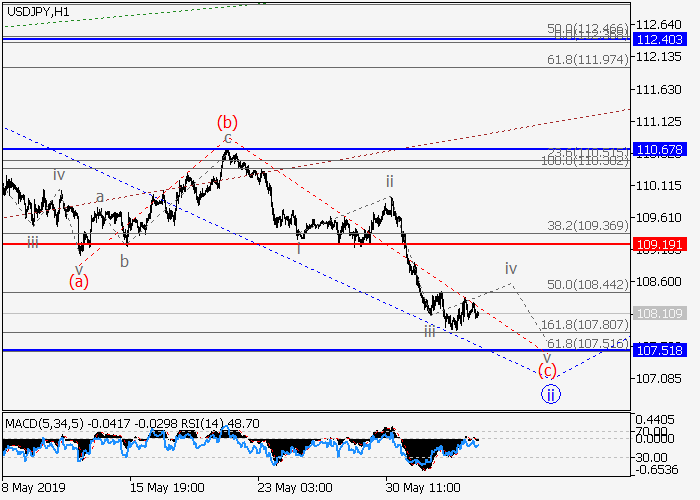Select the 38.2(109.369) Fibonacci level label
The image size is (700, 500).
click(x=587, y=225)
